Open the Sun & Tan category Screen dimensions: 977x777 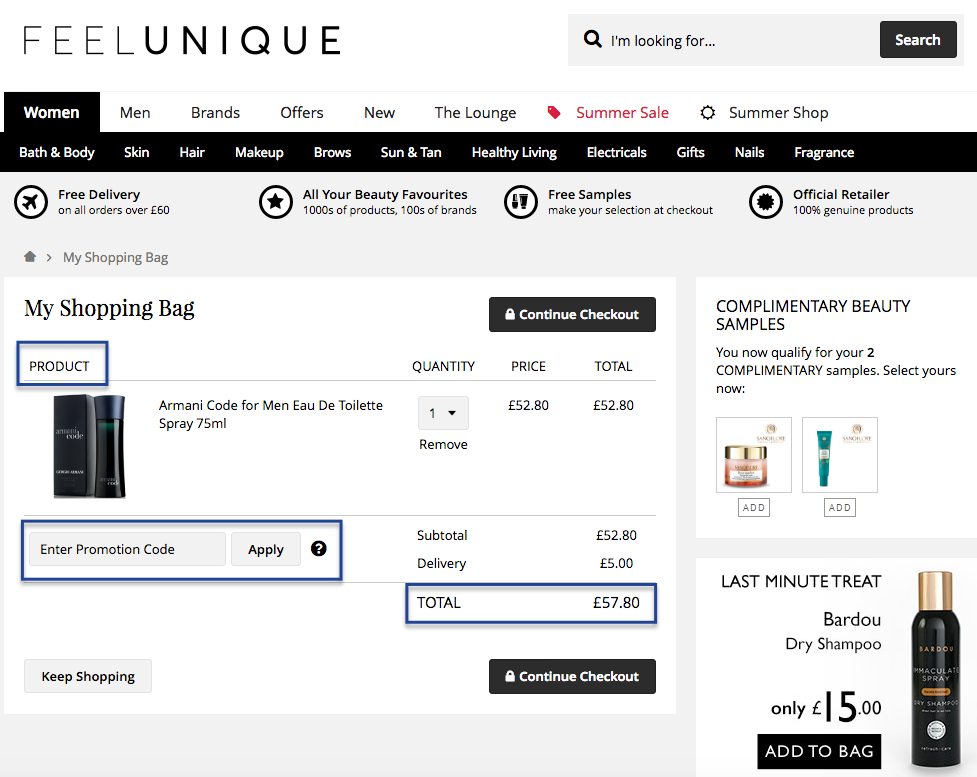[411, 153]
